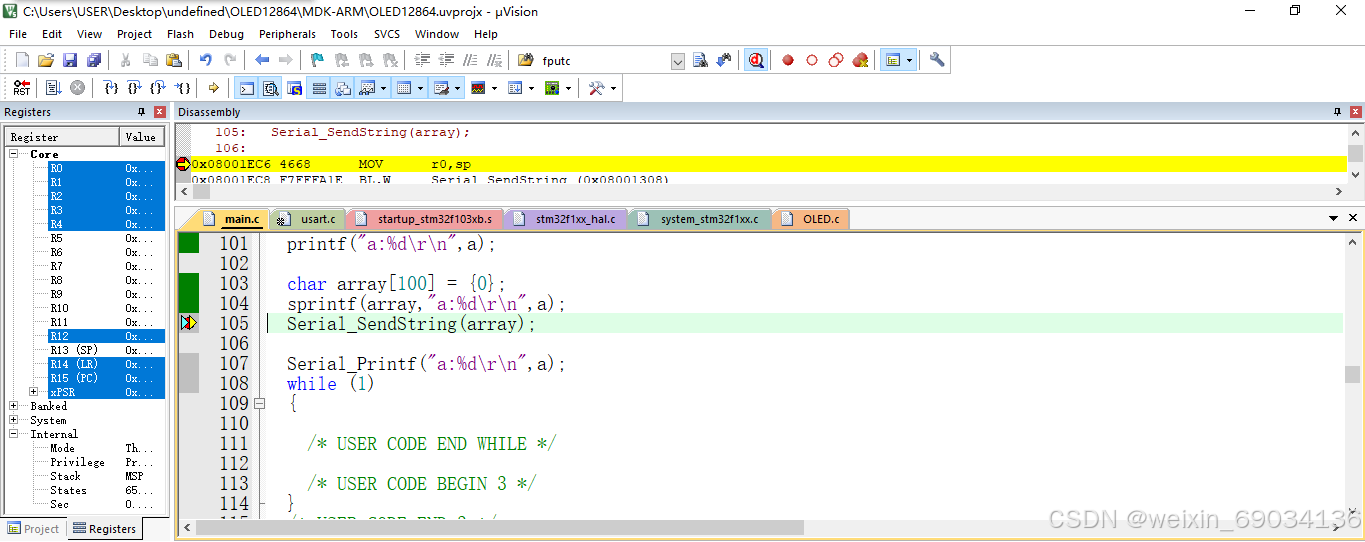
Task: Open the Flash menu
Action: click(x=181, y=34)
